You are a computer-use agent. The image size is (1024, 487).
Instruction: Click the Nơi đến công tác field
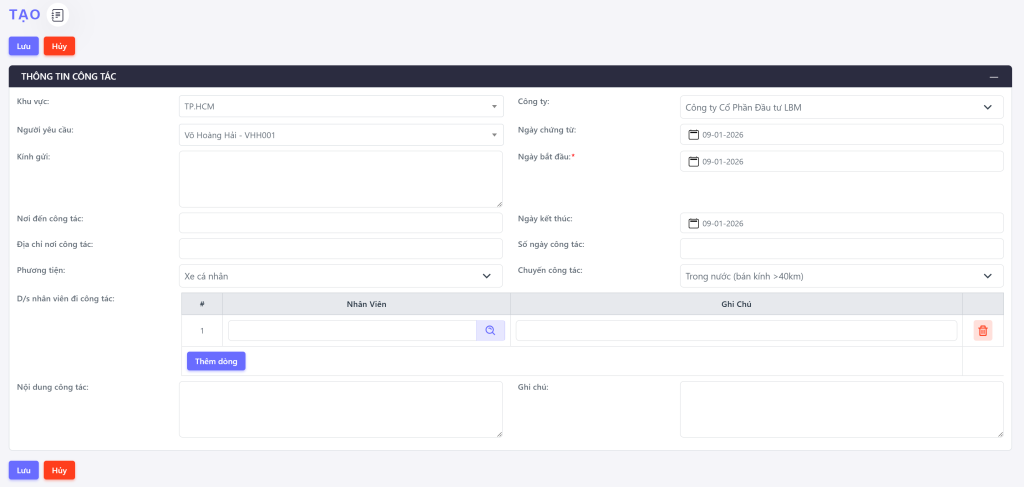(x=340, y=223)
